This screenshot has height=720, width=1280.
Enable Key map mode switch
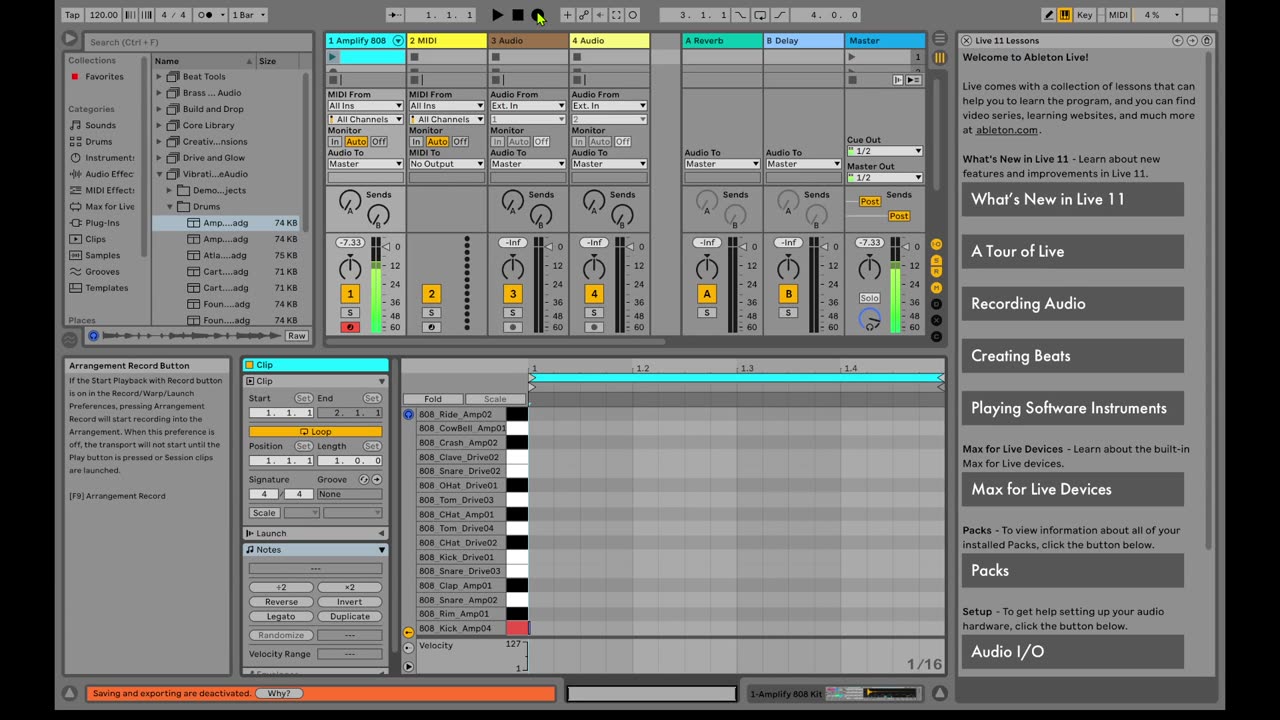coord(1085,15)
